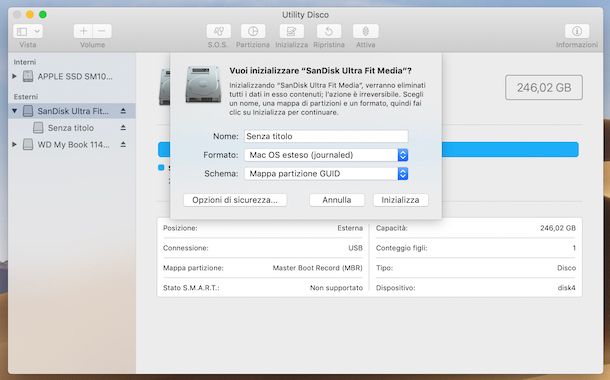Confirm with the Inizializza dialog button
The width and height of the screenshot is (610, 380).
(400, 200)
